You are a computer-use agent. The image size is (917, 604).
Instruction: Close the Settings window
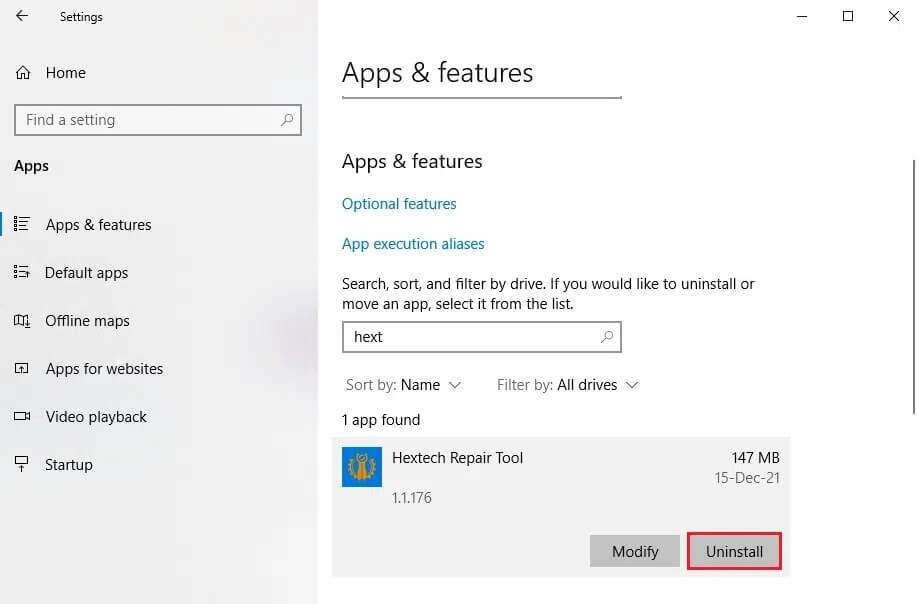[894, 16]
